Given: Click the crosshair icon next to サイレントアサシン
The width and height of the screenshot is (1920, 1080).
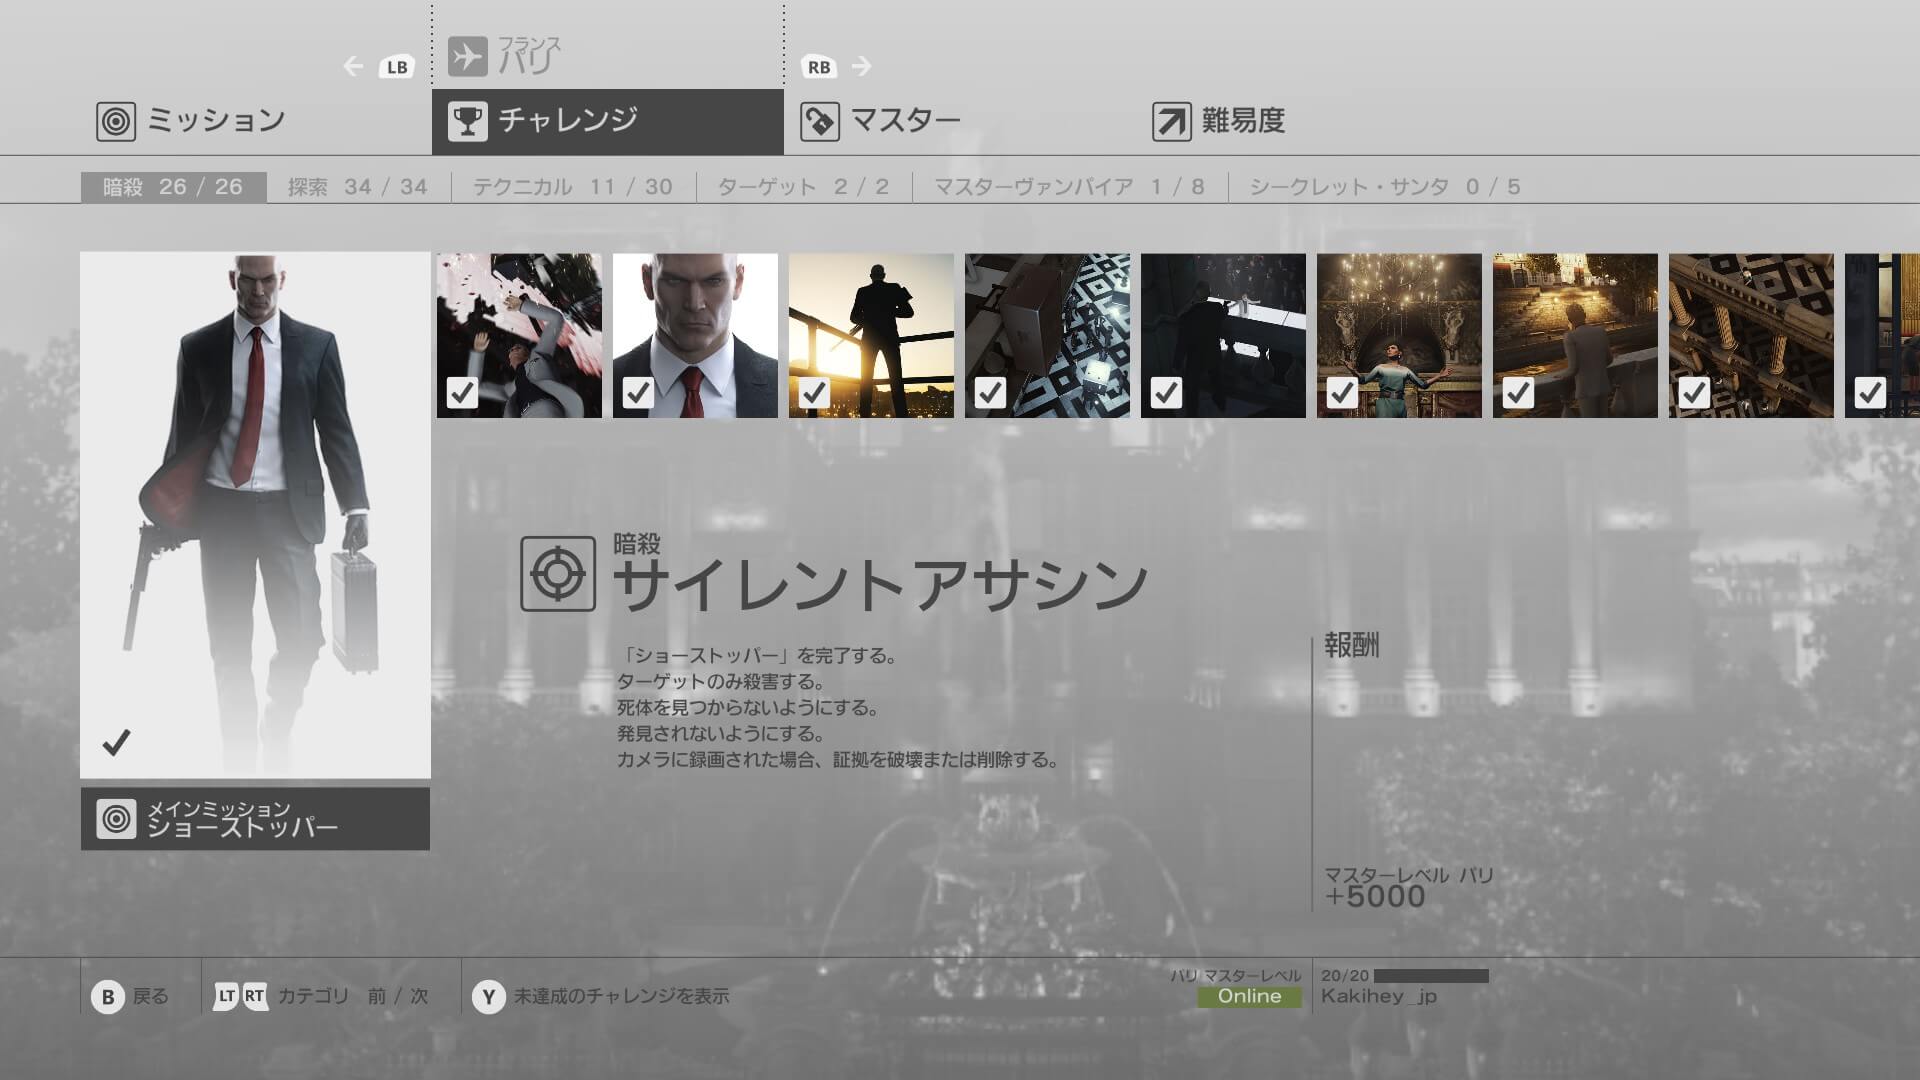Looking at the screenshot, I should point(558,574).
